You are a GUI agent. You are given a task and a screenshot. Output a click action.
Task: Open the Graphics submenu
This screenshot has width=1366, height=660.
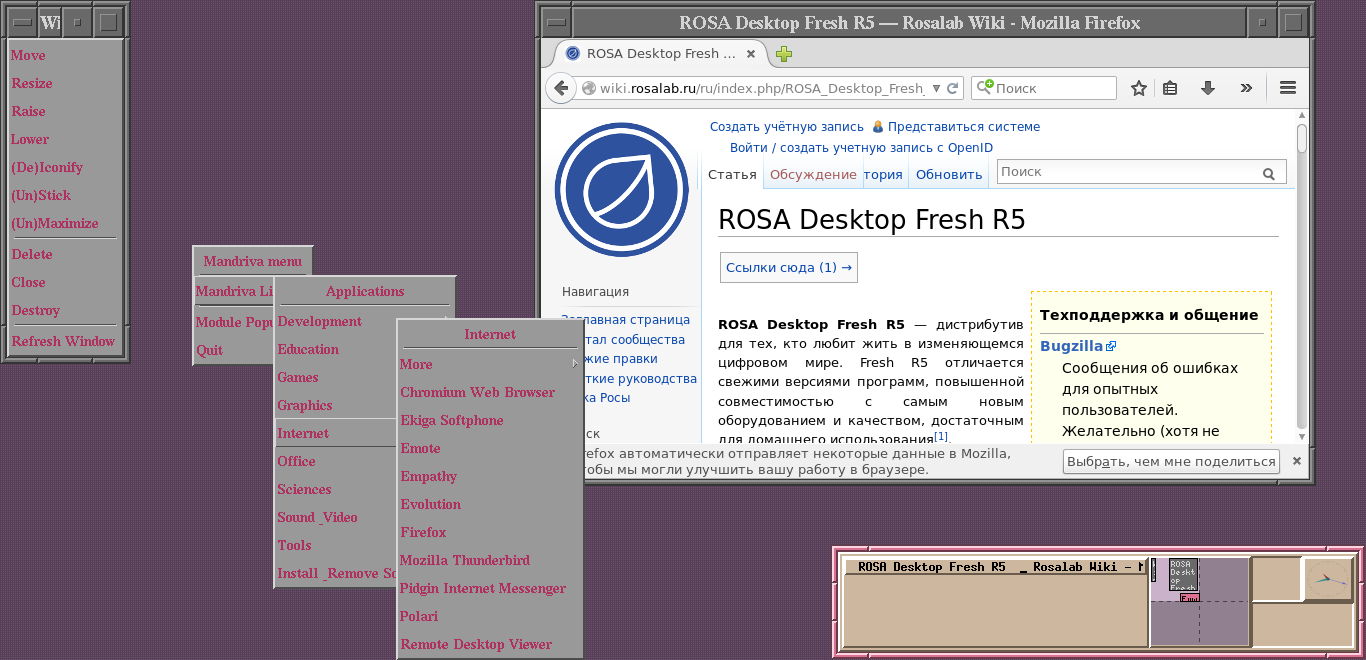(336, 406)
